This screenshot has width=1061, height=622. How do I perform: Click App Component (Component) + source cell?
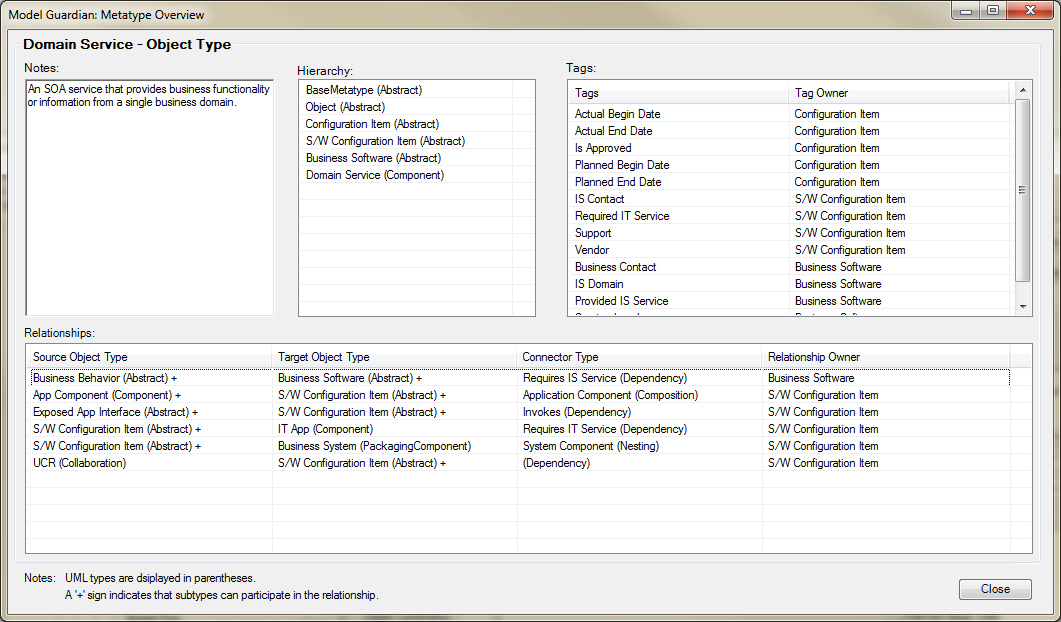(x=107, y=395)
